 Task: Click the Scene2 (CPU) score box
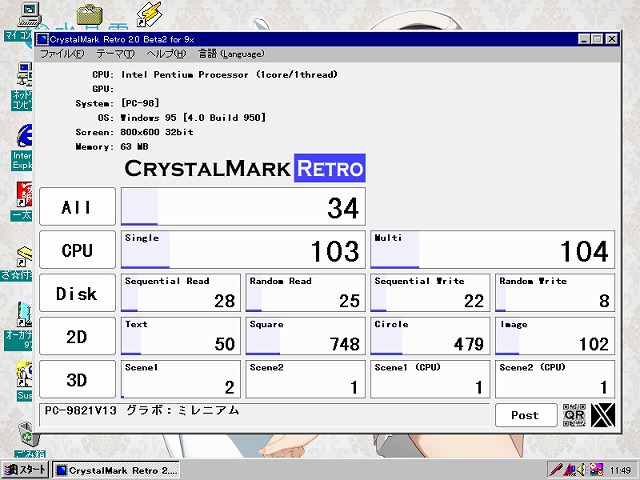point(555,380)
